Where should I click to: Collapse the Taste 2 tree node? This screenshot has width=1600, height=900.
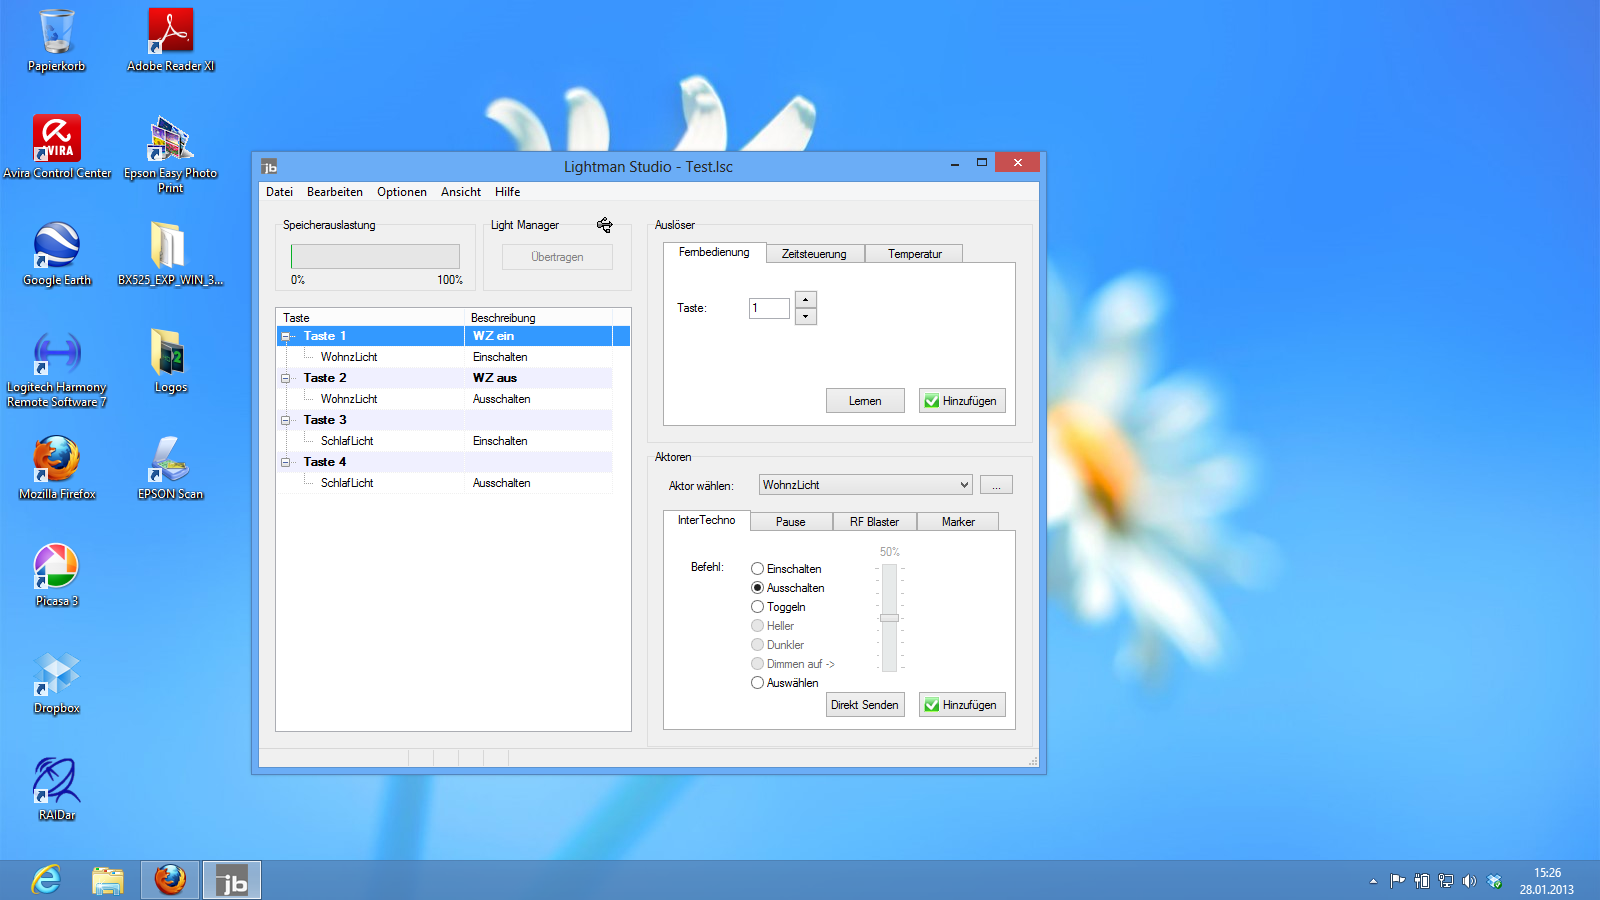pyautogui.click(x=286, y=378)
